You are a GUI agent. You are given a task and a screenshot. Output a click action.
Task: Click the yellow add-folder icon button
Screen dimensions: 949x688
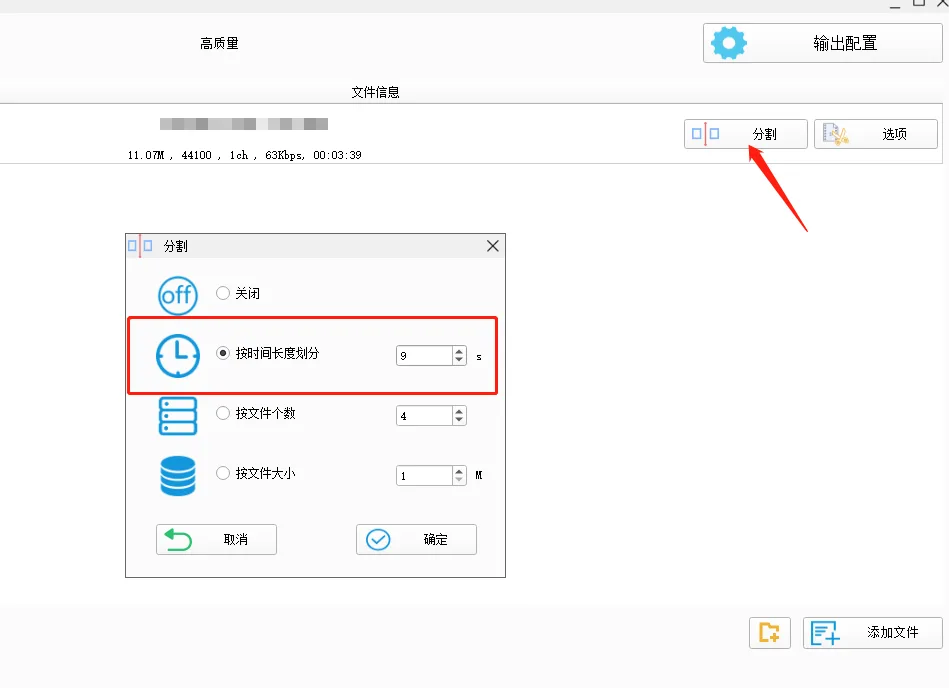click(769, 633)
